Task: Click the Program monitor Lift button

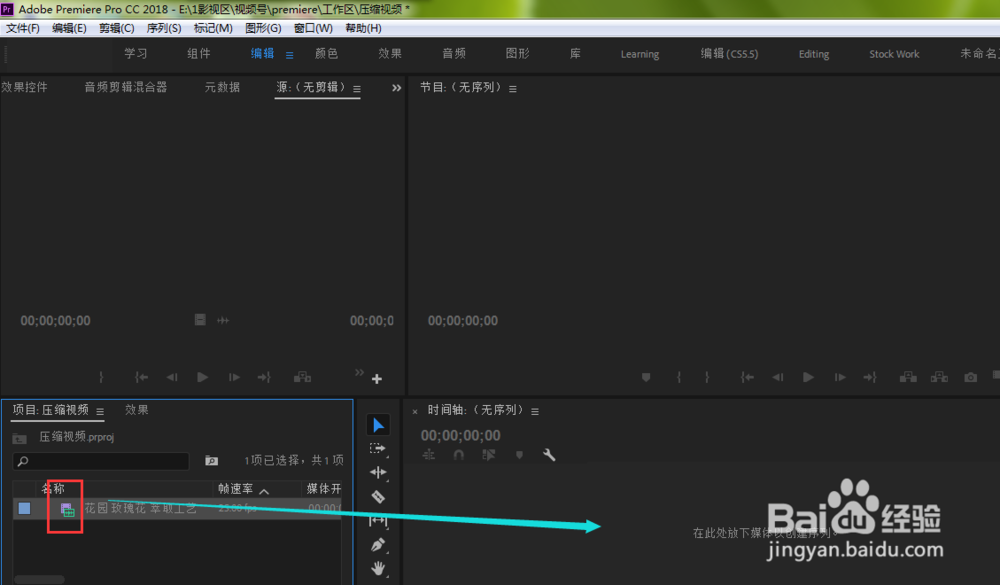Action: (908, 377)
